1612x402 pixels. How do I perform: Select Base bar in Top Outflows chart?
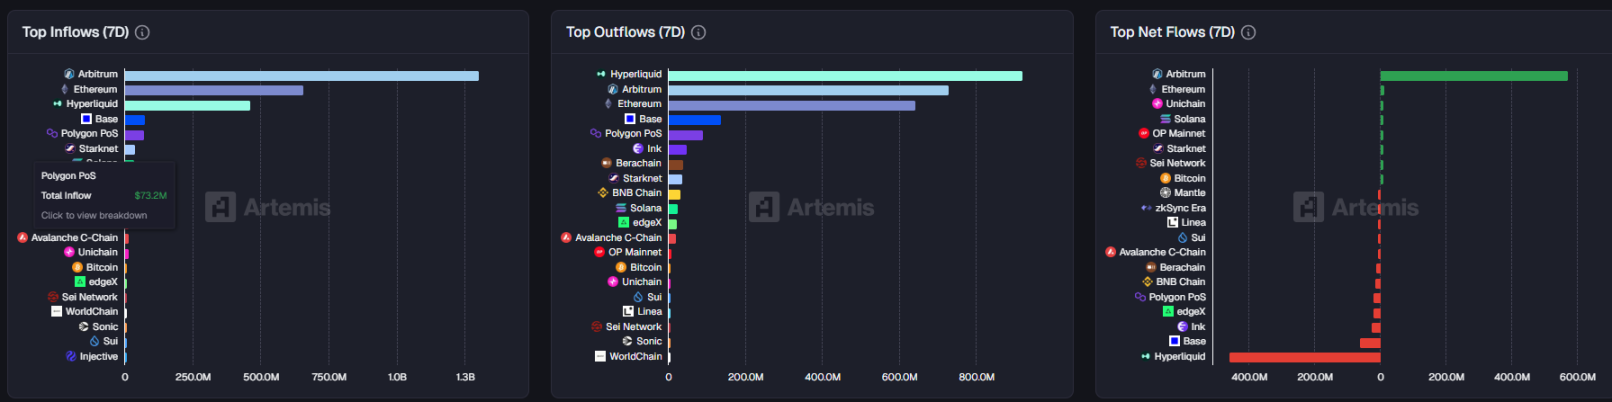(x=694, y=120)
